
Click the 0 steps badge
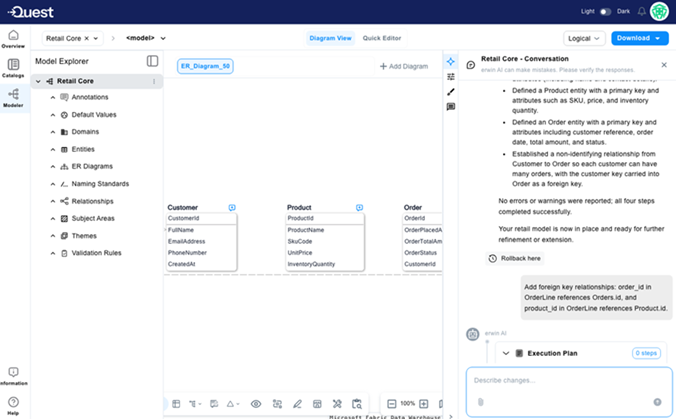646,353
